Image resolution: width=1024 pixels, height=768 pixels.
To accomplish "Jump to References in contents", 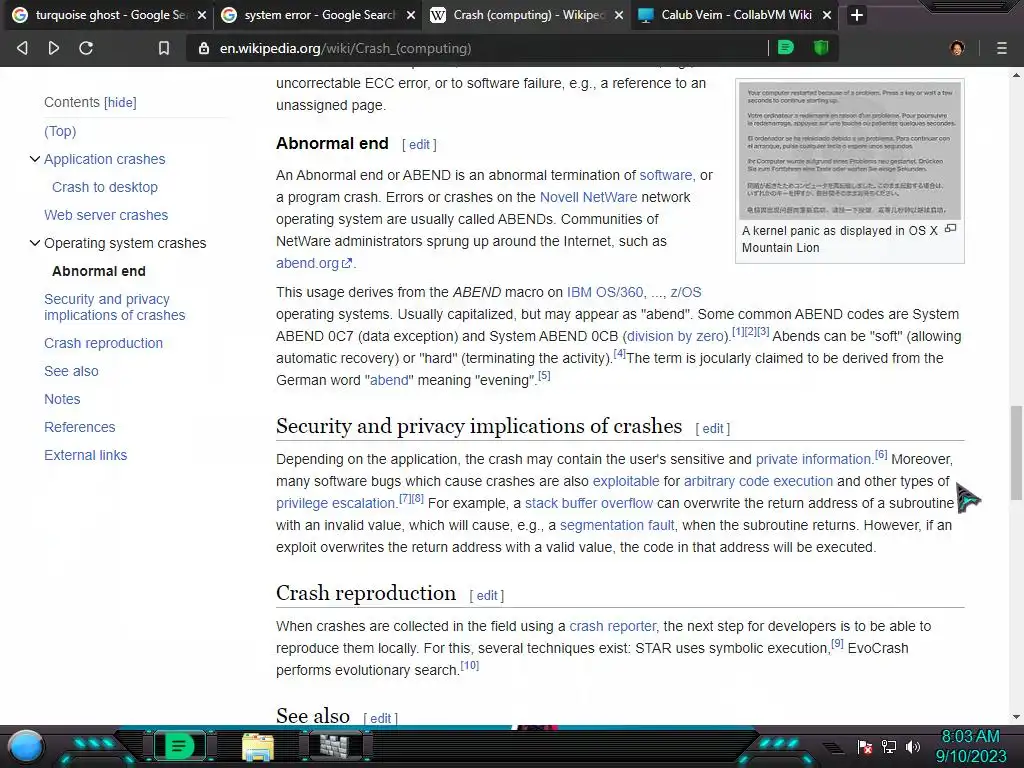I will click(x=80, y=428).
